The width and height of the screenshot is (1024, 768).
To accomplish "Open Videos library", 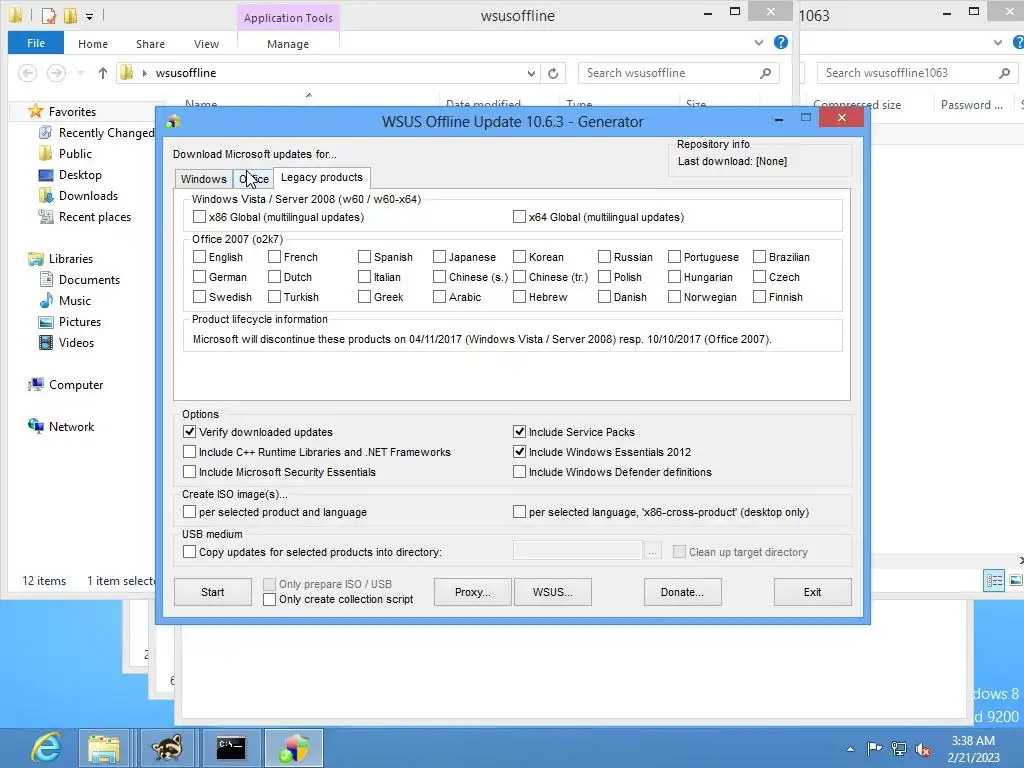I will pos(67,343).
